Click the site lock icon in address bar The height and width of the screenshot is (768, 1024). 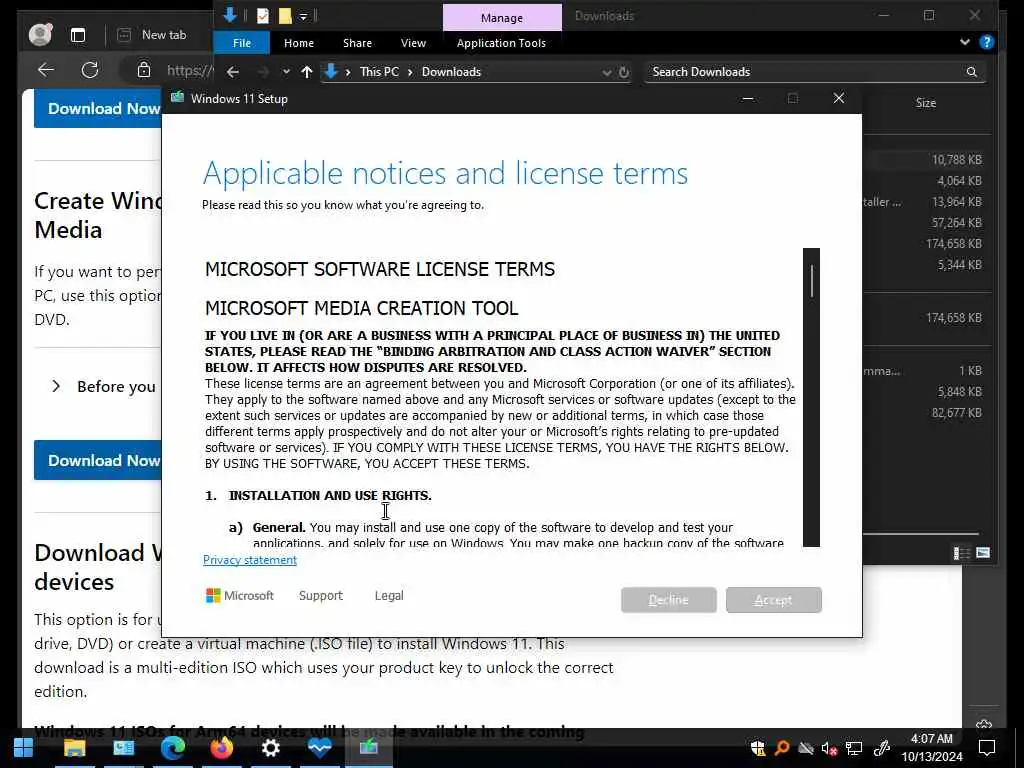pyautogui.click(x=144, y=70)
